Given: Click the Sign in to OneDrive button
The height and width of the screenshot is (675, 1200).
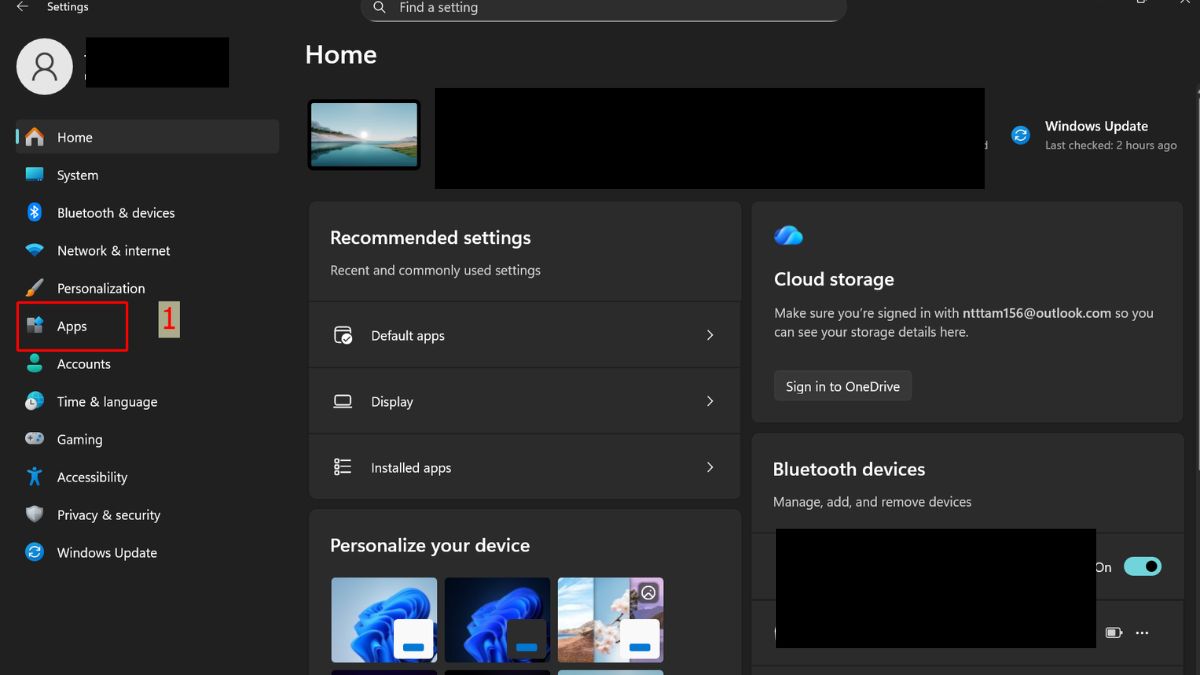Looking at the screenshot, I should tap(842, 387).
